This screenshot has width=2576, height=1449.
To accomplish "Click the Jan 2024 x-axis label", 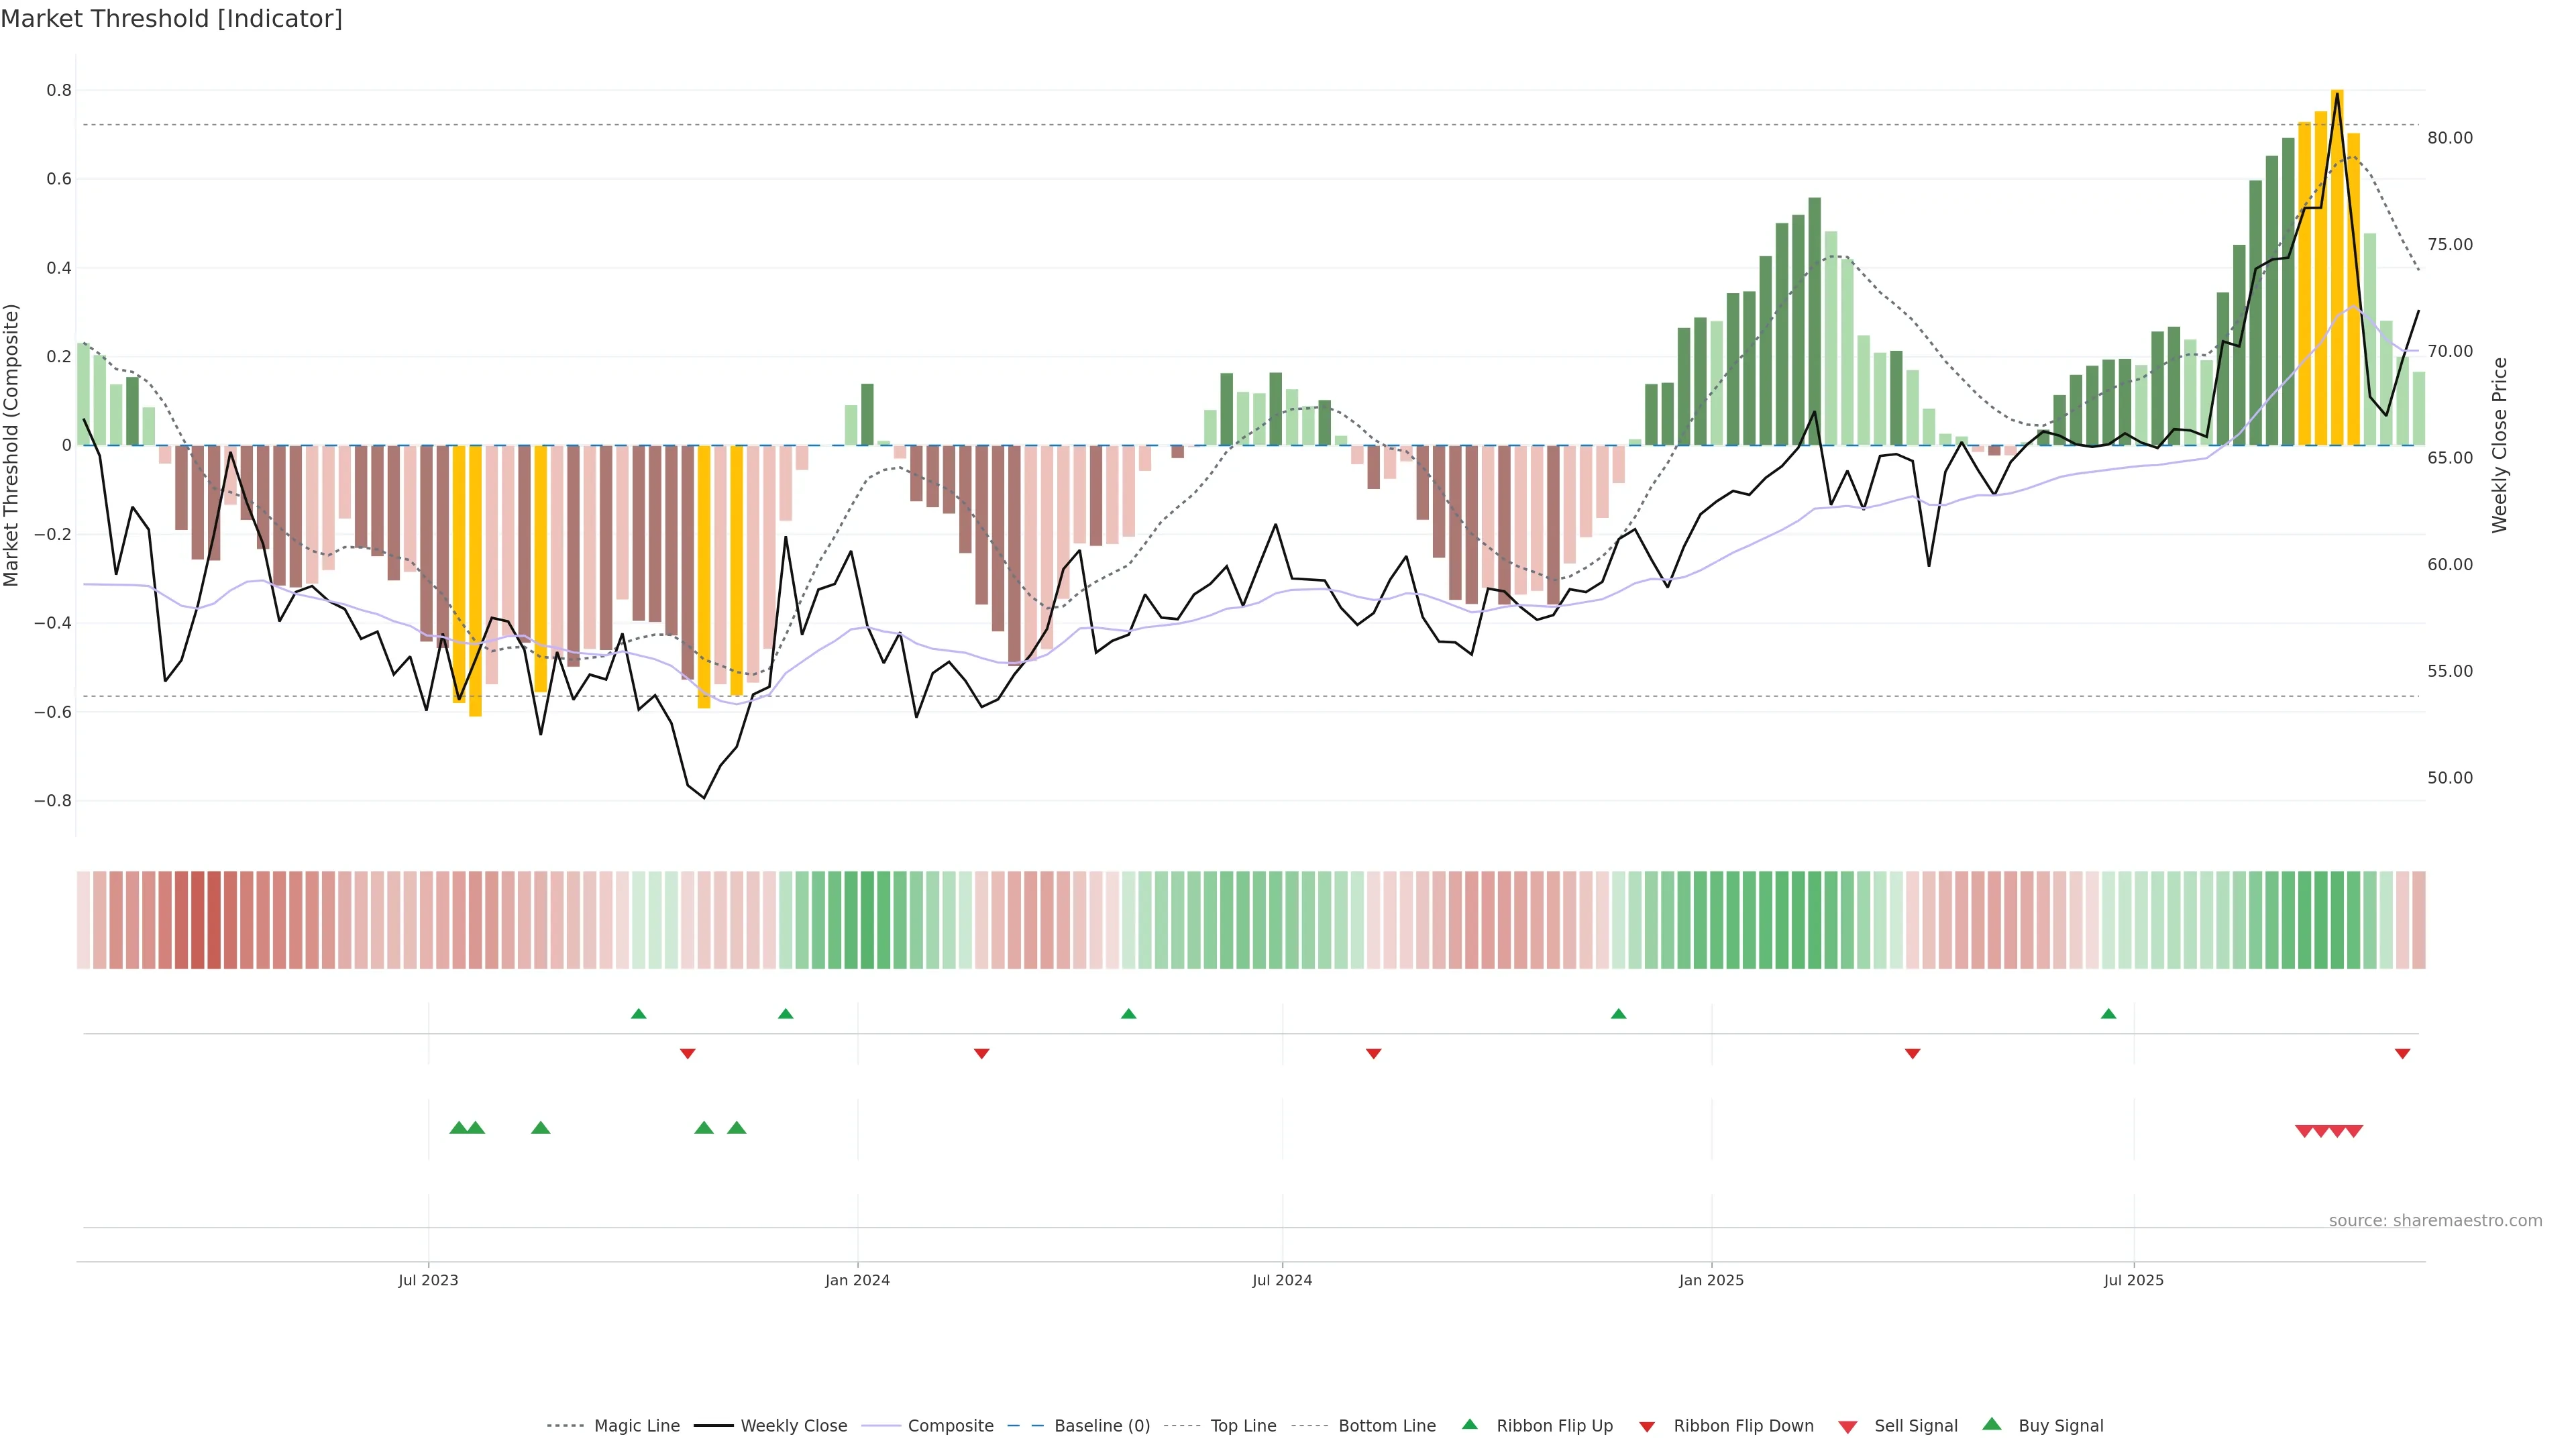I will point(857,1280).
